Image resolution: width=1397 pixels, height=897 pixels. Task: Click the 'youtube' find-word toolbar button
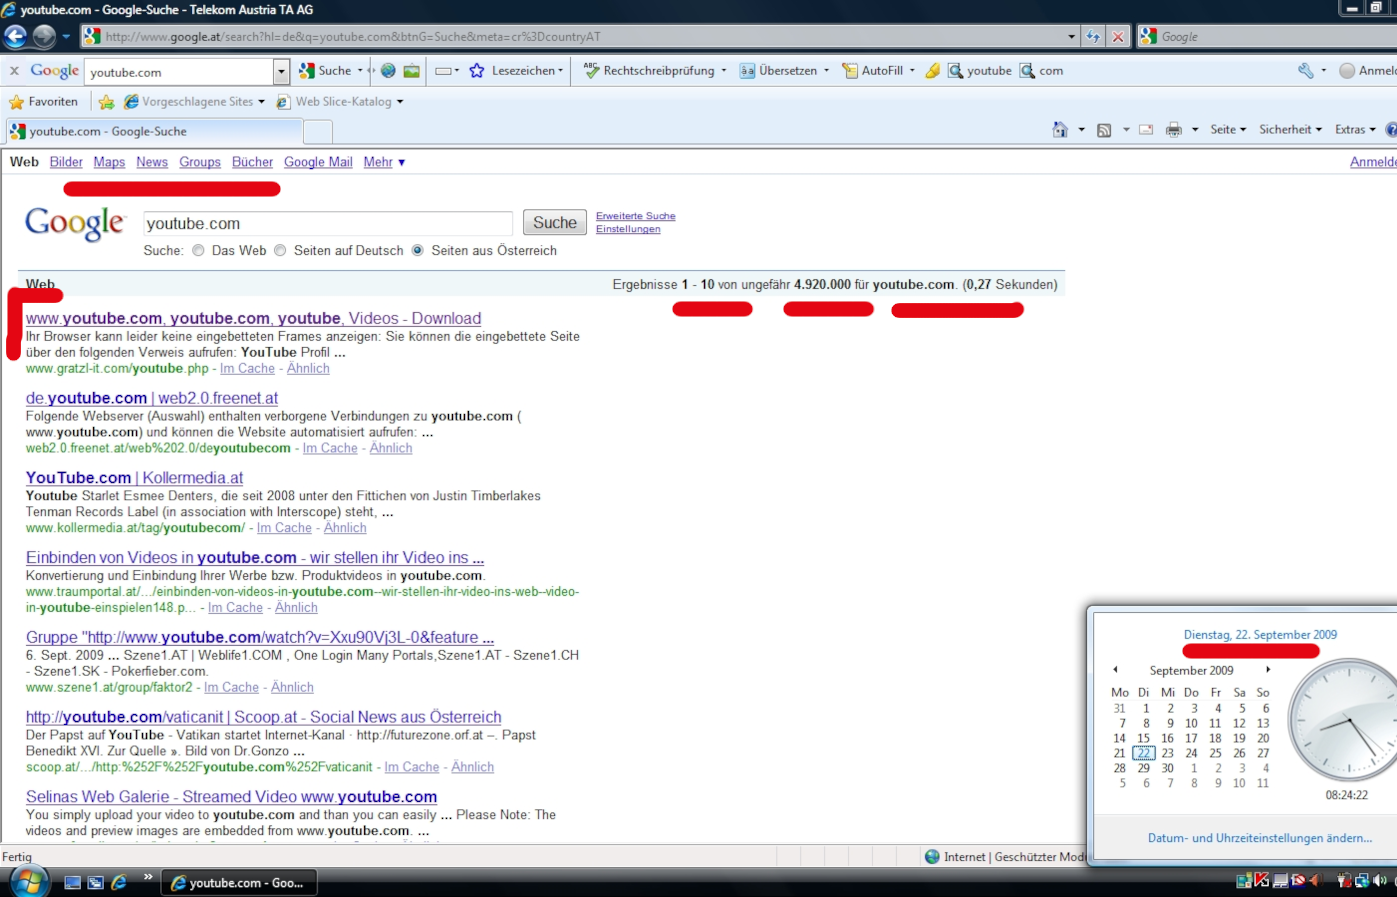tap(980, 71)
